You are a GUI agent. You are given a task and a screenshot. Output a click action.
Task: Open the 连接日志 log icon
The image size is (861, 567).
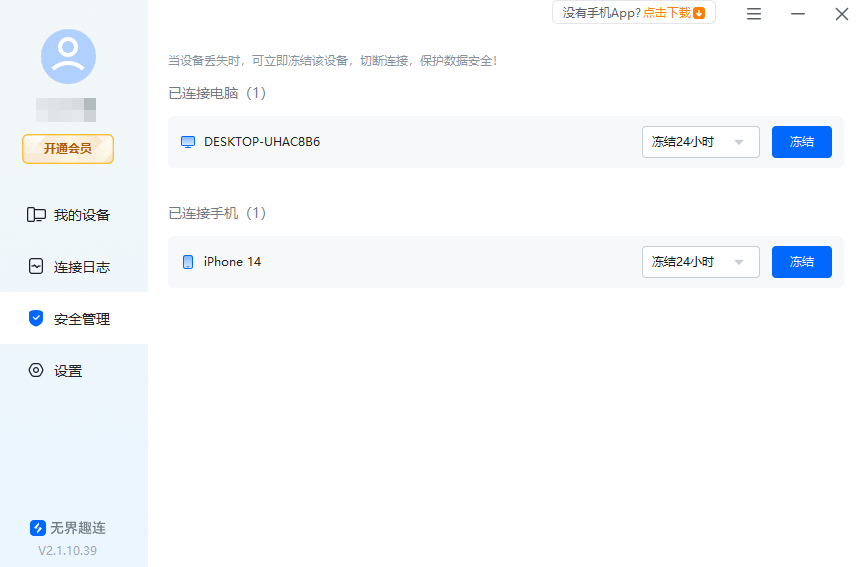pos(36,267)
